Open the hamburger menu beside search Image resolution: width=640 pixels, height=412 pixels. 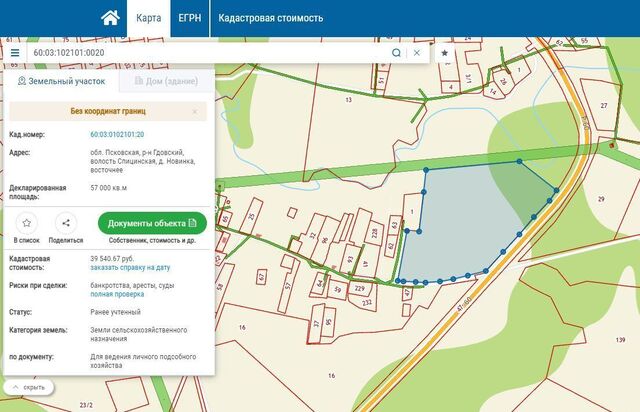click(15, 52)
